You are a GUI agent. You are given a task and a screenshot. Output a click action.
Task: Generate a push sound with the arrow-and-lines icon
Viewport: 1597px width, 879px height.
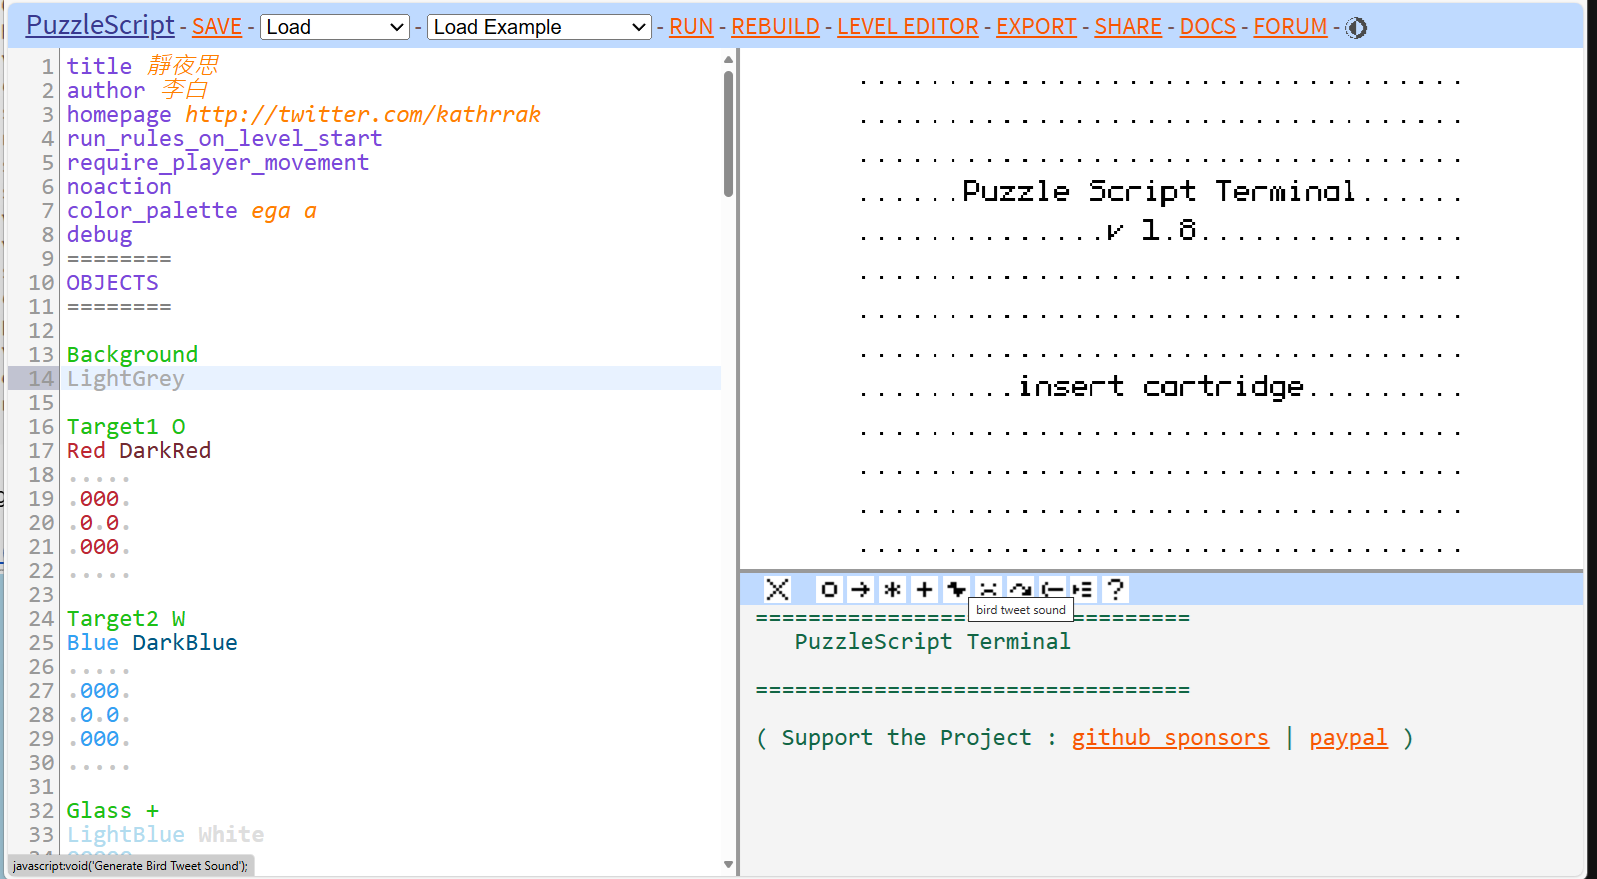(1083, 589)
